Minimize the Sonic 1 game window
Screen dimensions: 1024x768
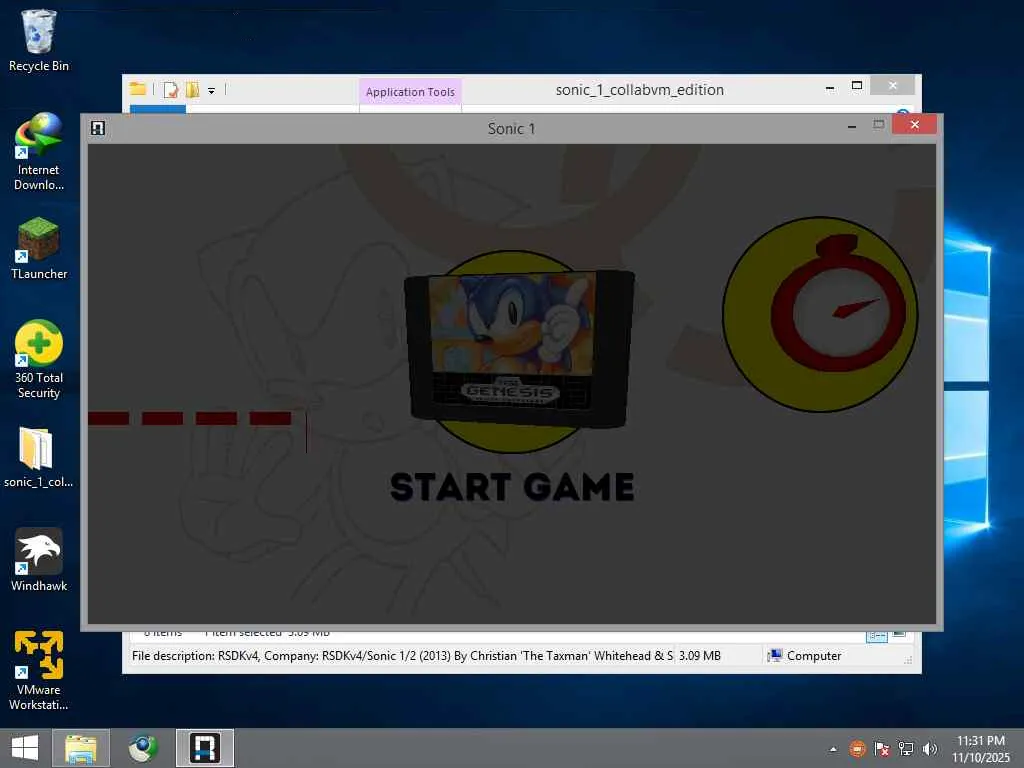tap(852, 127)
